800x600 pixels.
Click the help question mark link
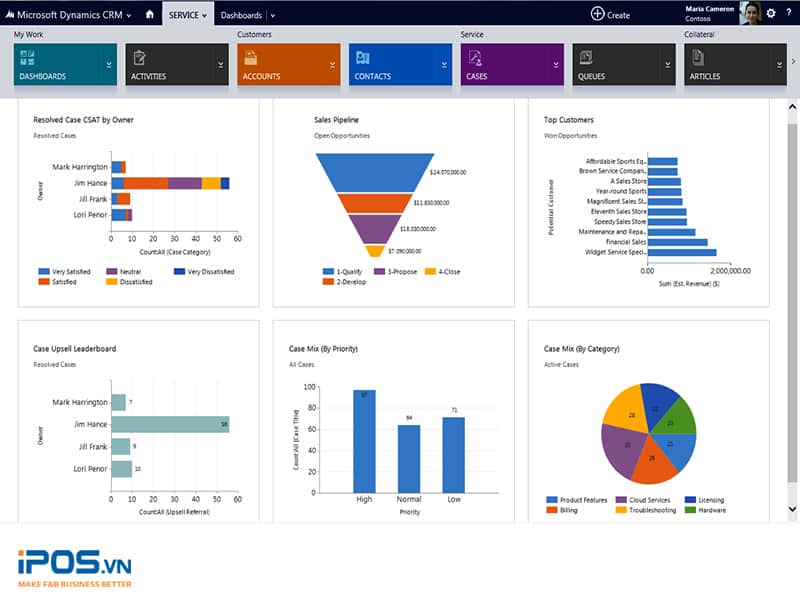pos(788,13)
